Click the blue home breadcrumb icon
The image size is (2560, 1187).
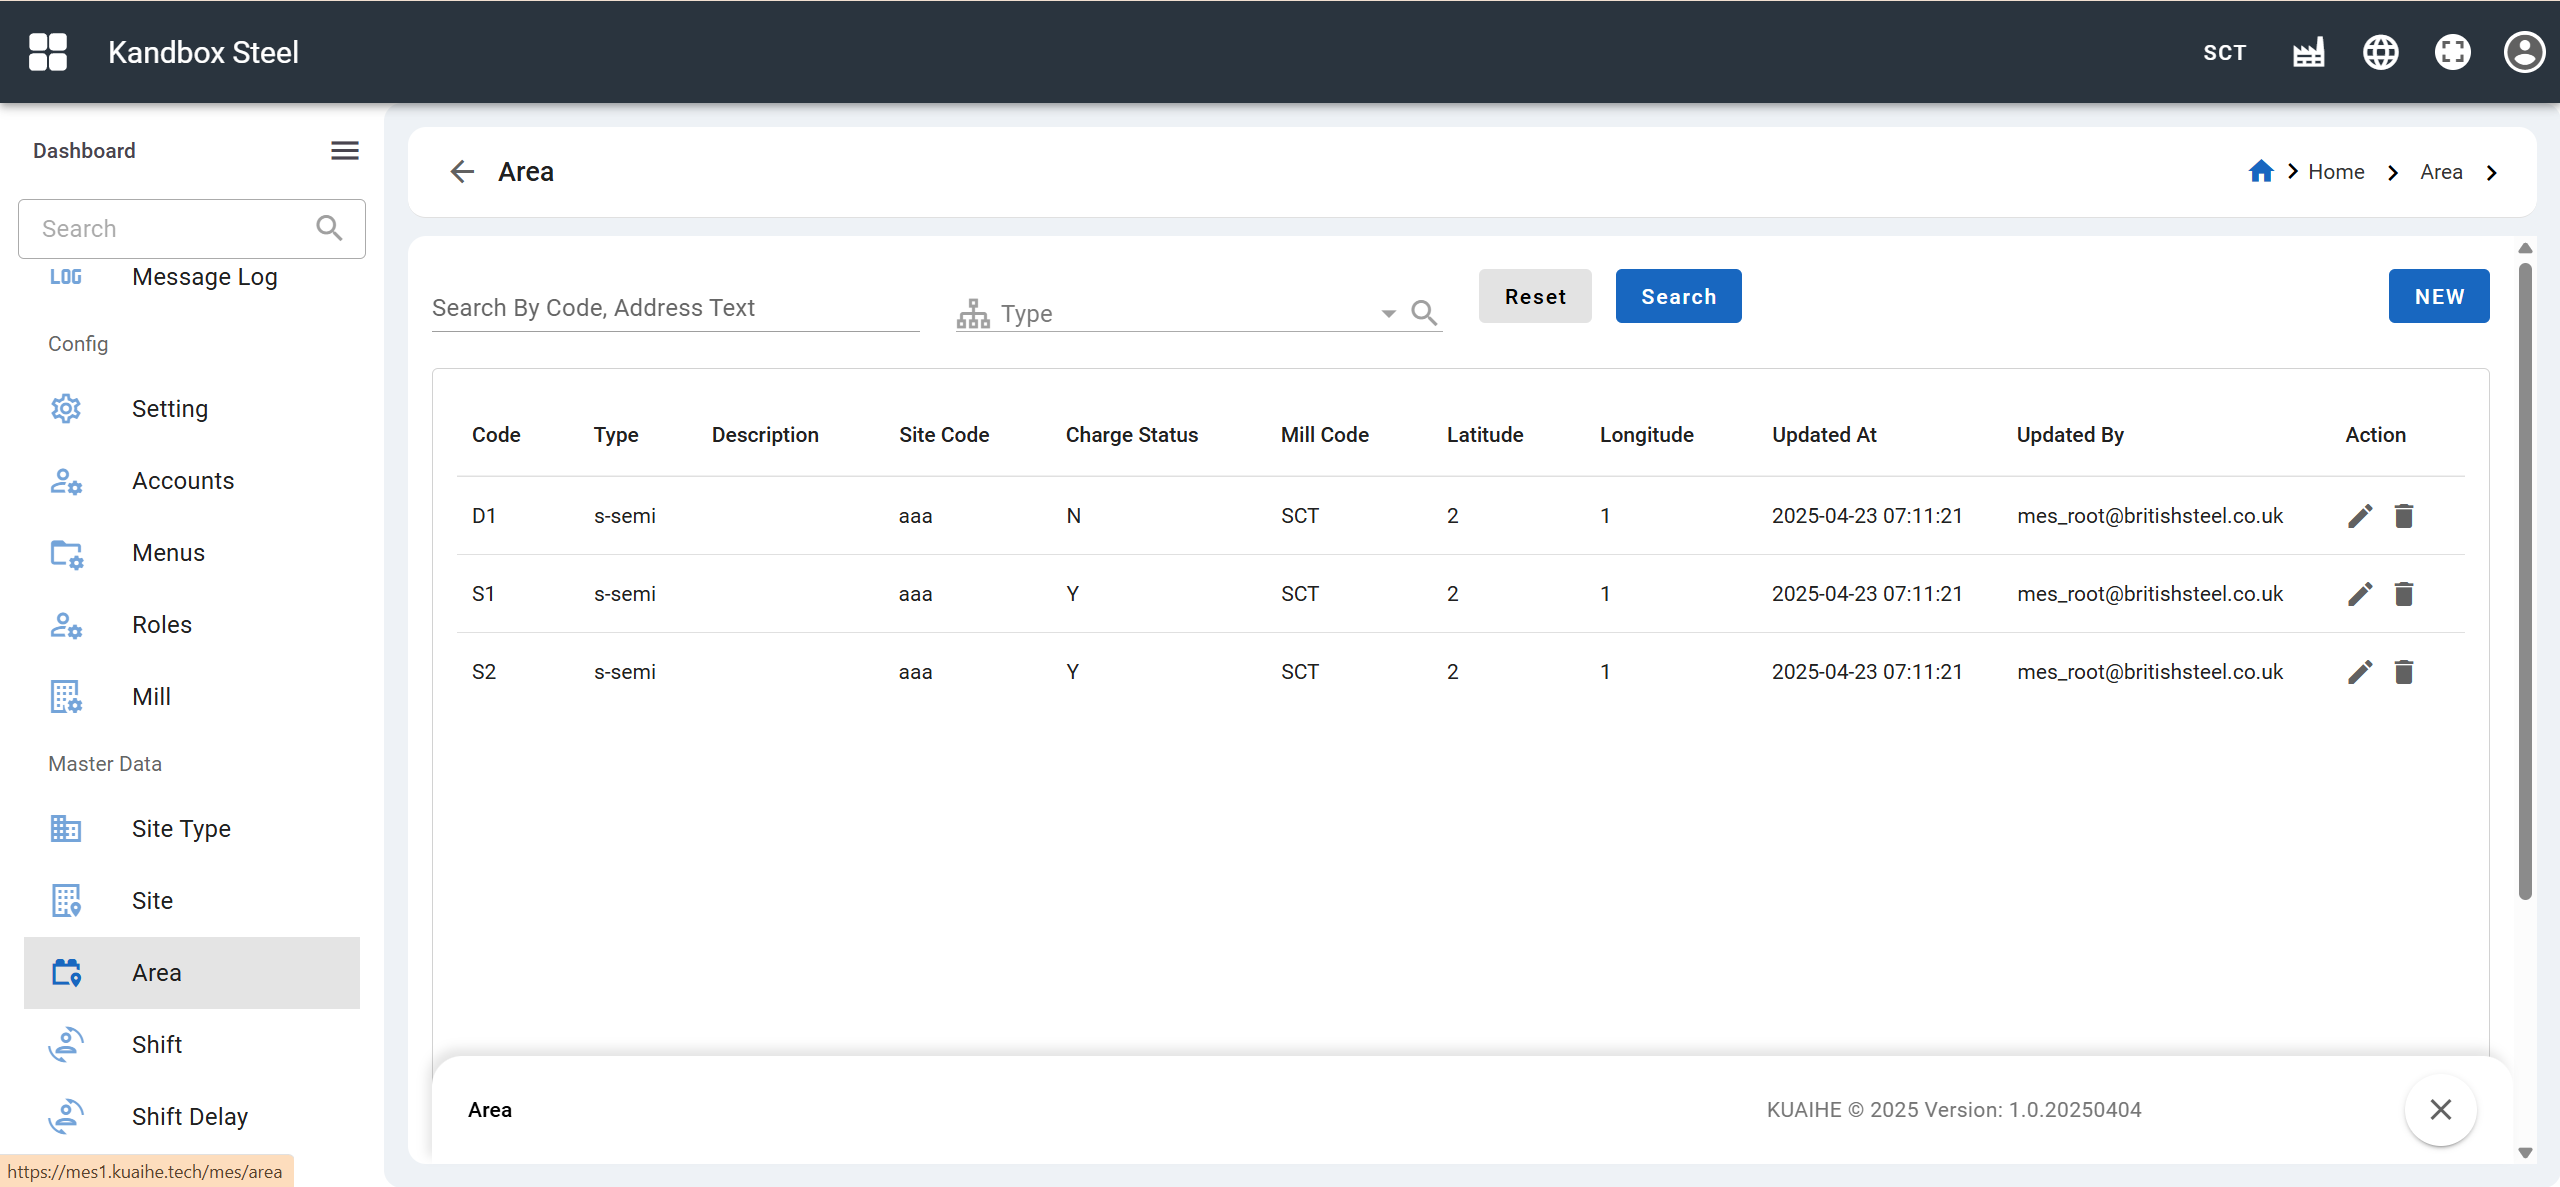pyautogui.click(x=2261, y=172)
